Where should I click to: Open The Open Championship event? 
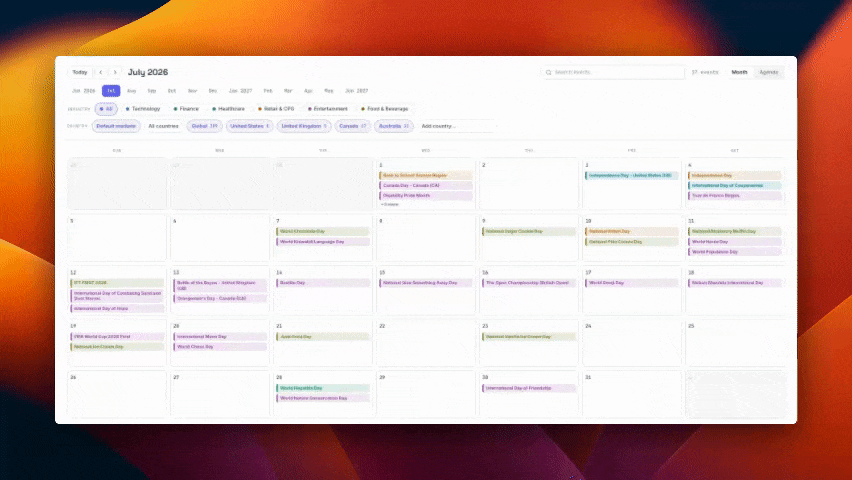pyautogui.click(x=529, y=283)
